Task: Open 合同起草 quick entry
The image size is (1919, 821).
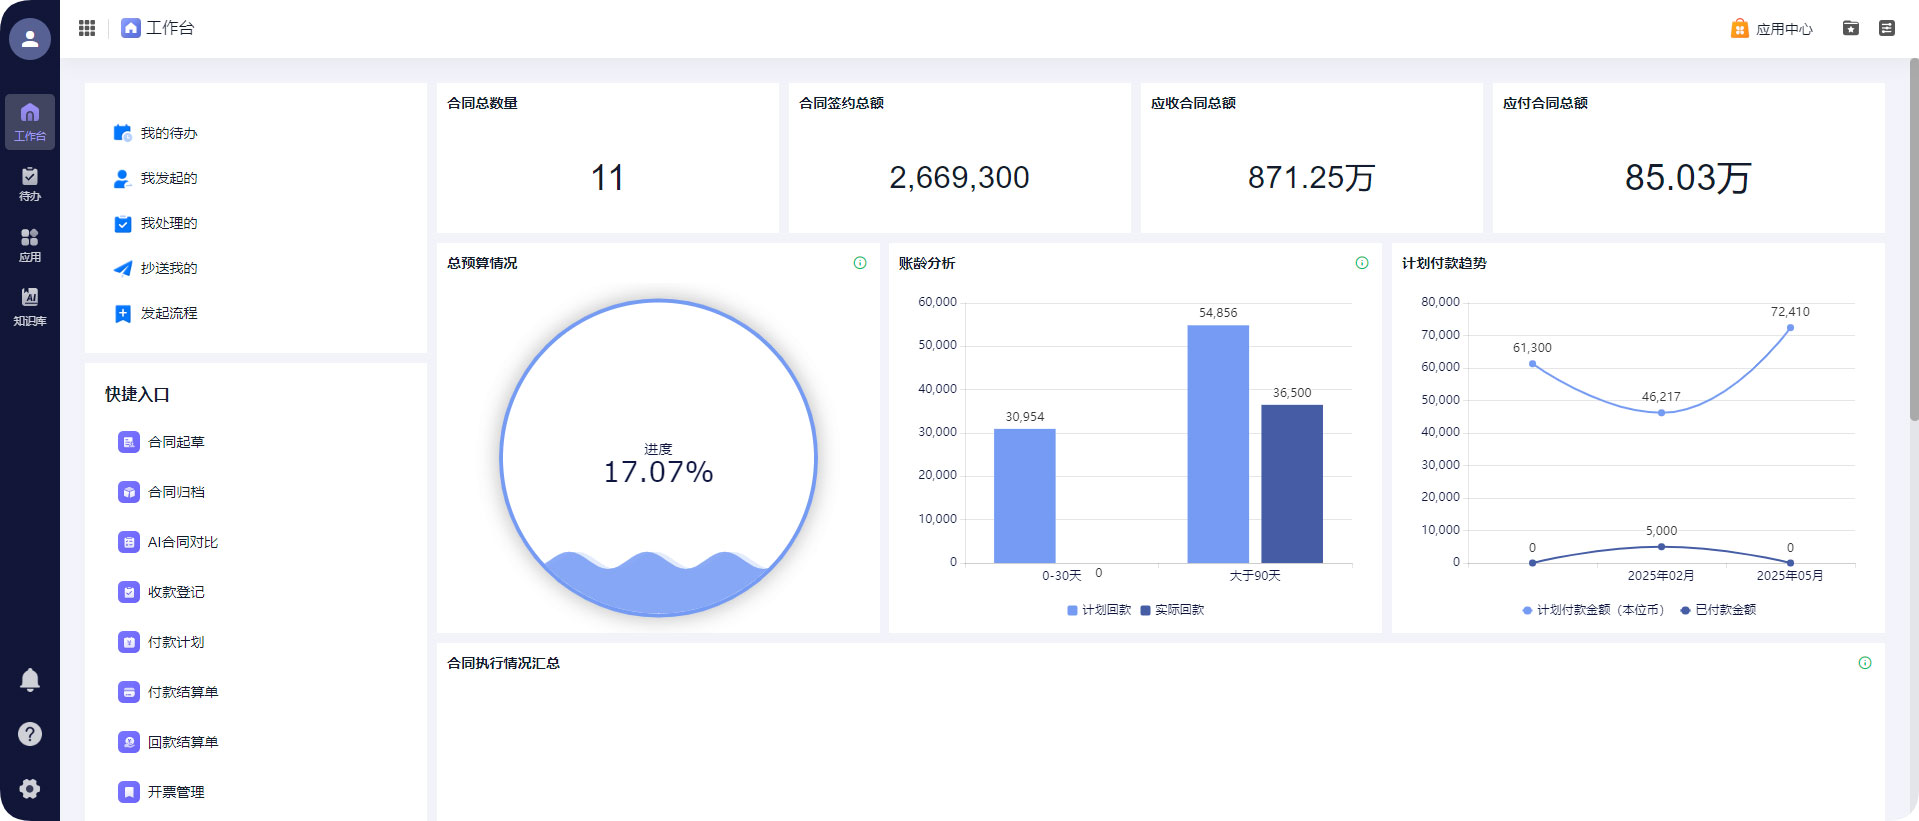Action: point(175,442)
